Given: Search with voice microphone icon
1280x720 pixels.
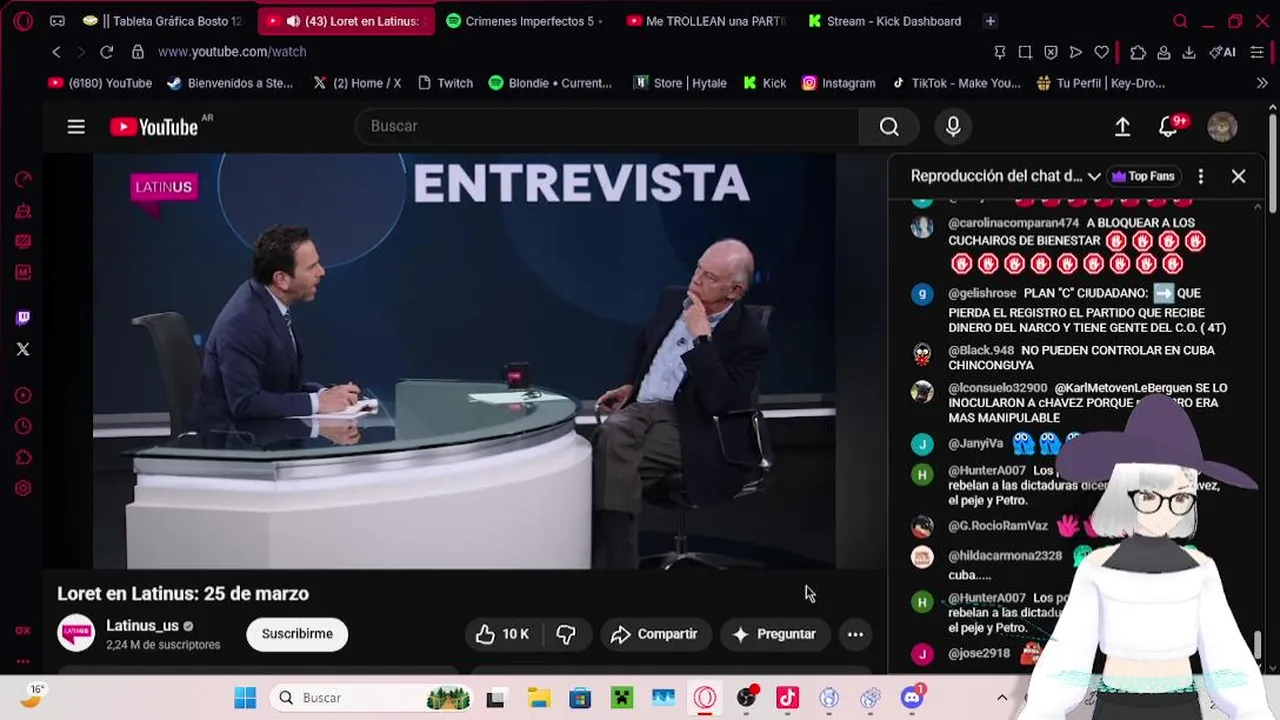Looking at the screenshot, I should coord(953,126).
